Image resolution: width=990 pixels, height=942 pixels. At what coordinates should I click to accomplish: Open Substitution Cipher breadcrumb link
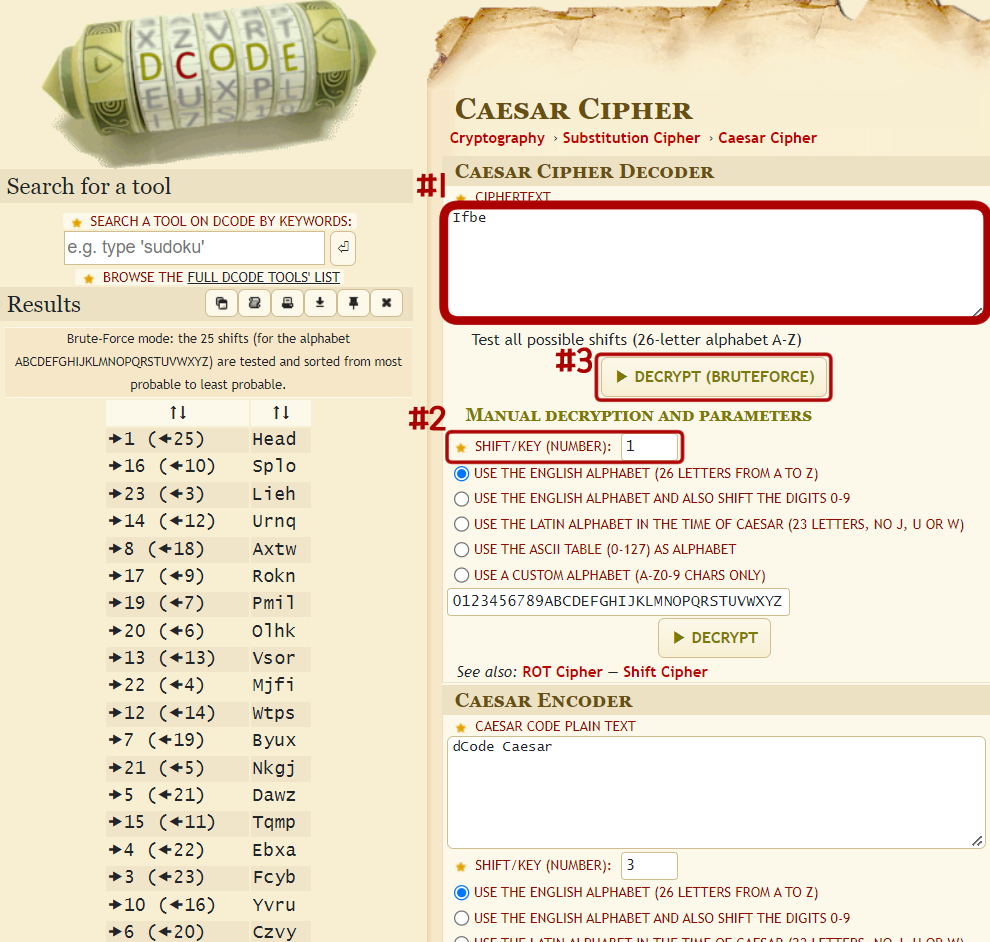631,138
